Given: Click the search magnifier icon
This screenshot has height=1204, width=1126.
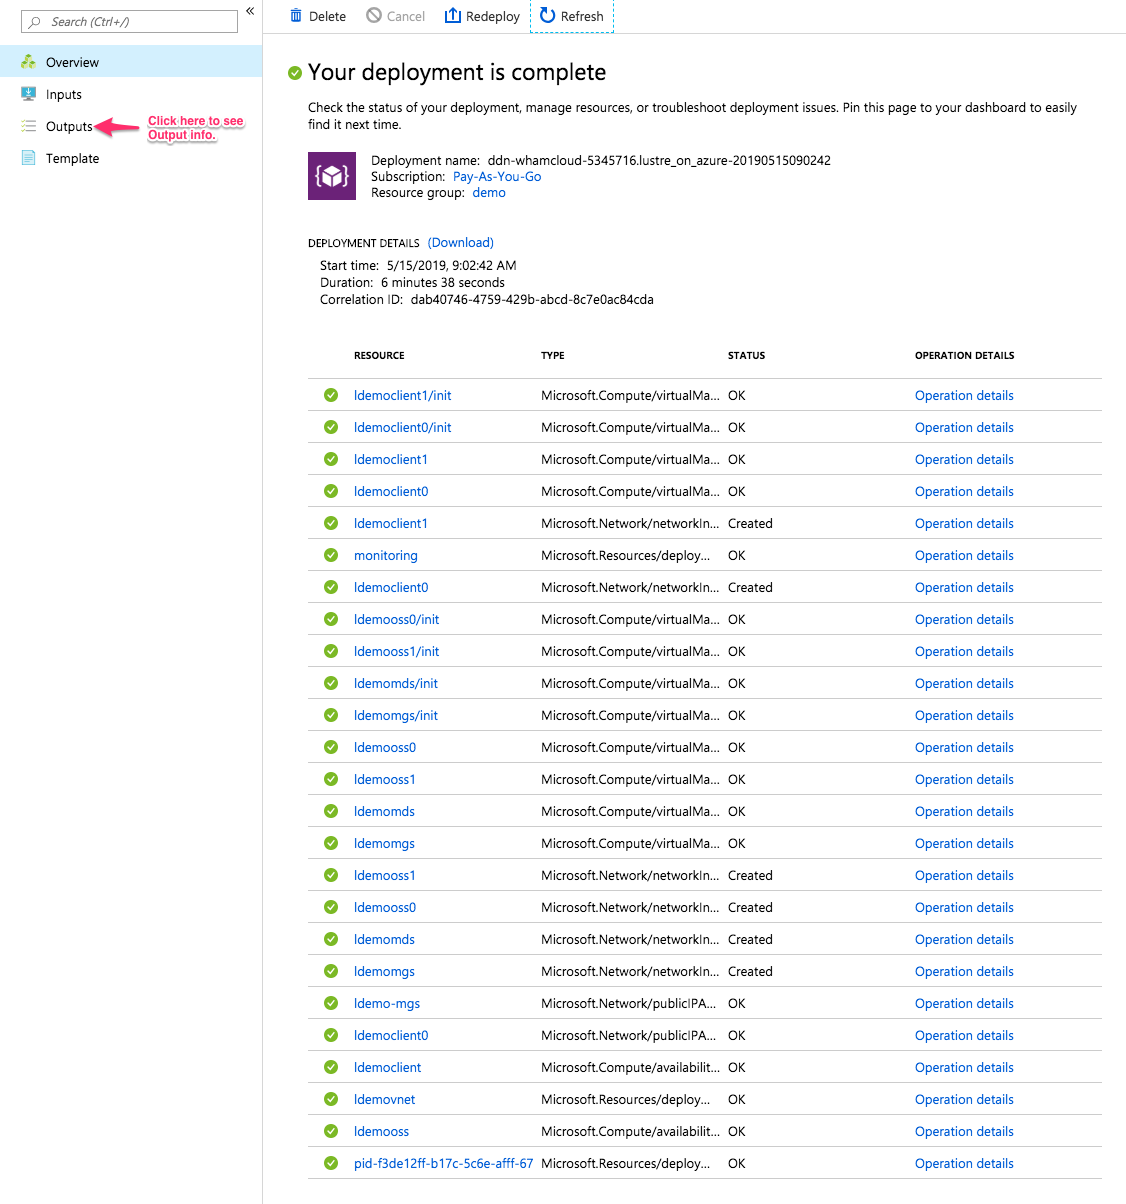Looking at the screenshot, I should point(36,21).
